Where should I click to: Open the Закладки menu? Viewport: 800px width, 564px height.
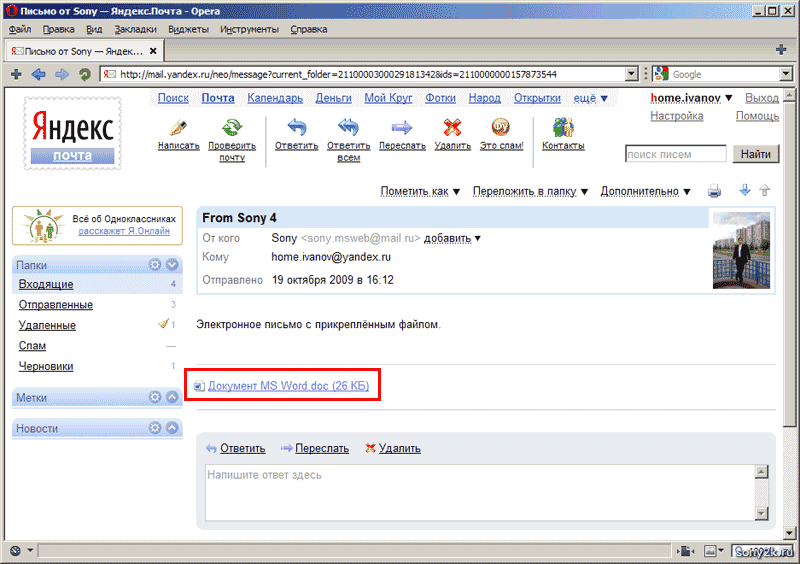(x=135, y=30)
